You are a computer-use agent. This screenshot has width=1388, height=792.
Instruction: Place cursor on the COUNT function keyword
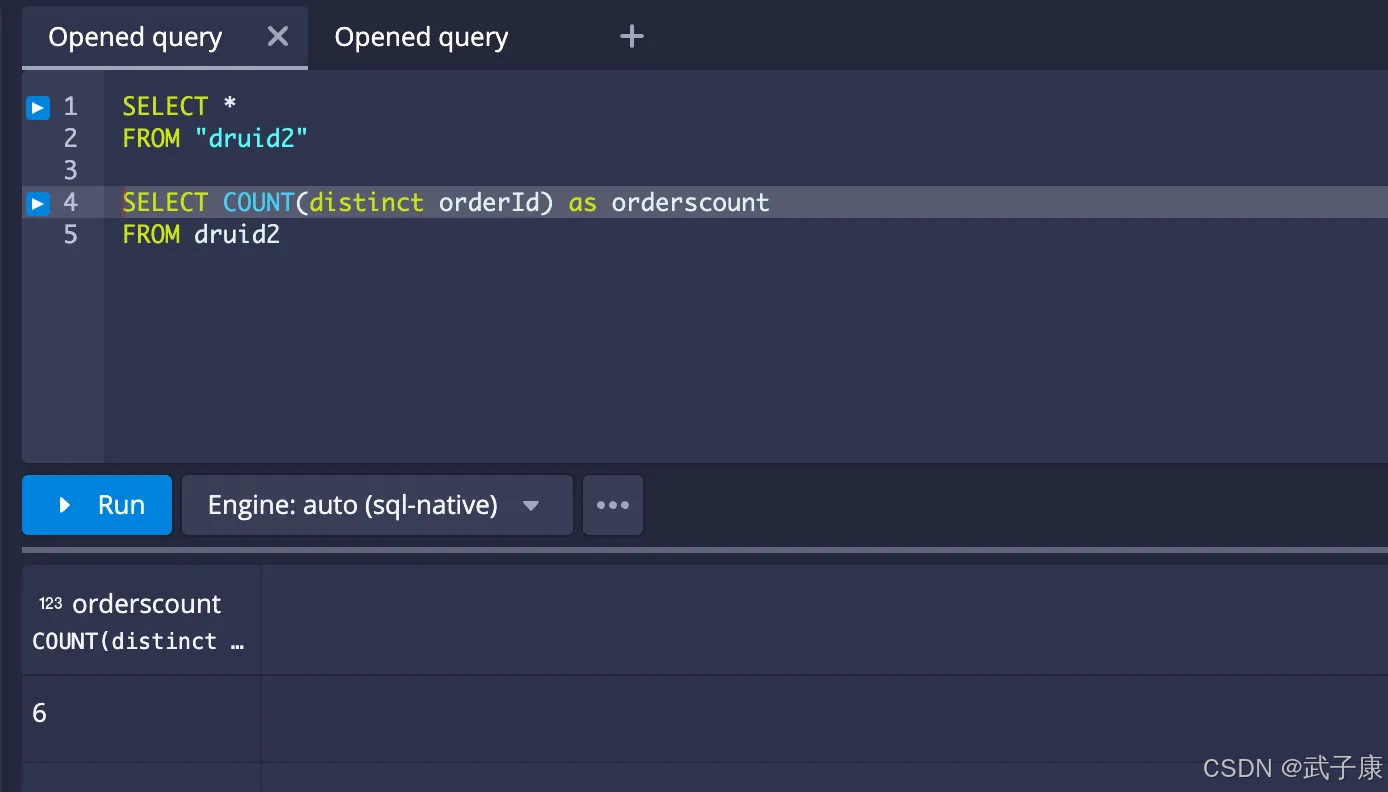(x=258, y=202)
